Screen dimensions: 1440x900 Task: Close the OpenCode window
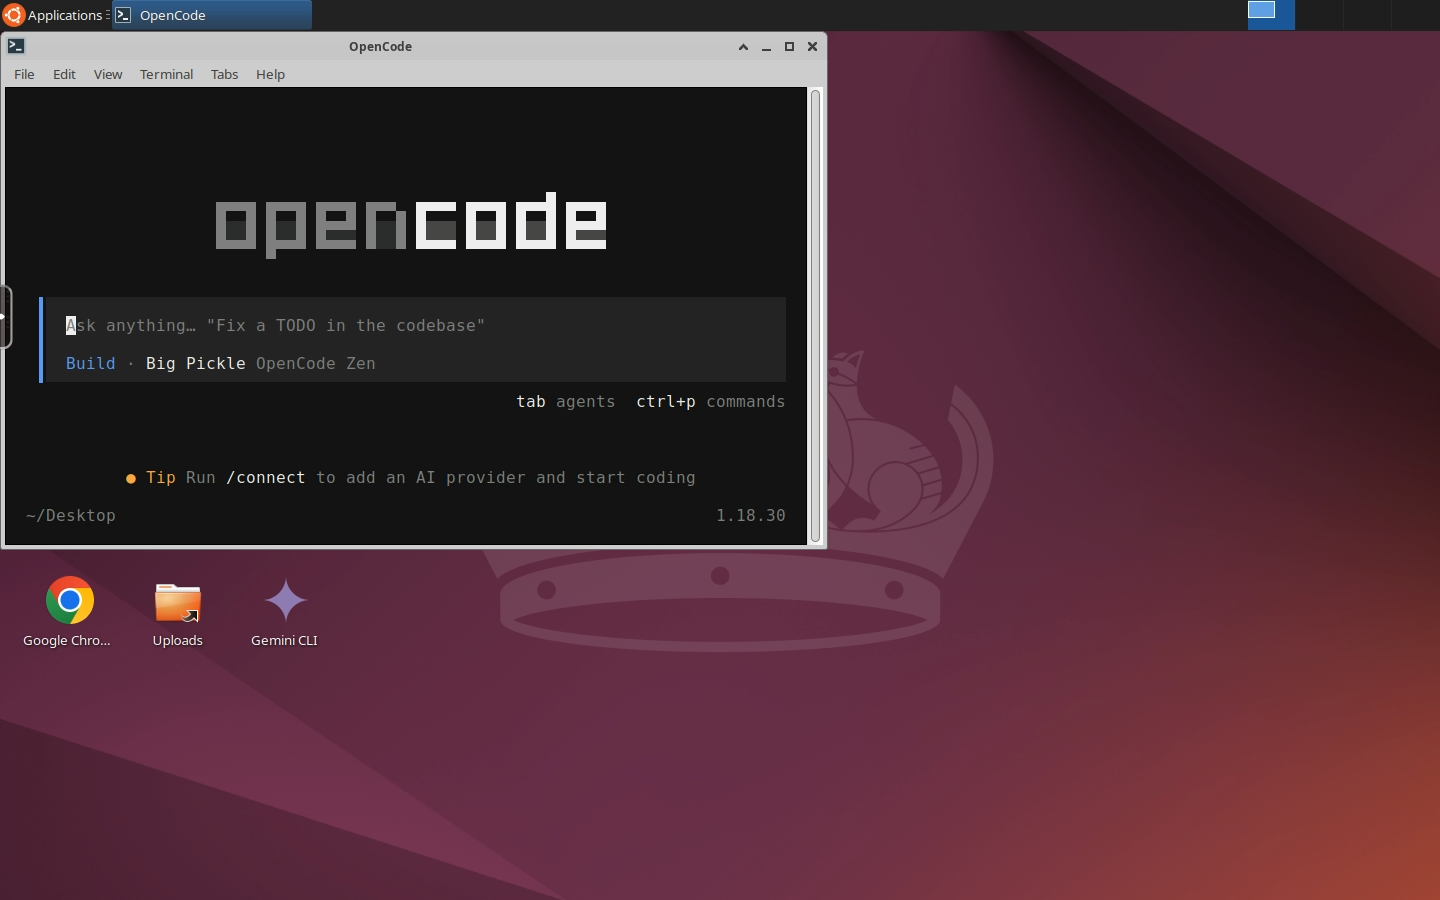812,46
